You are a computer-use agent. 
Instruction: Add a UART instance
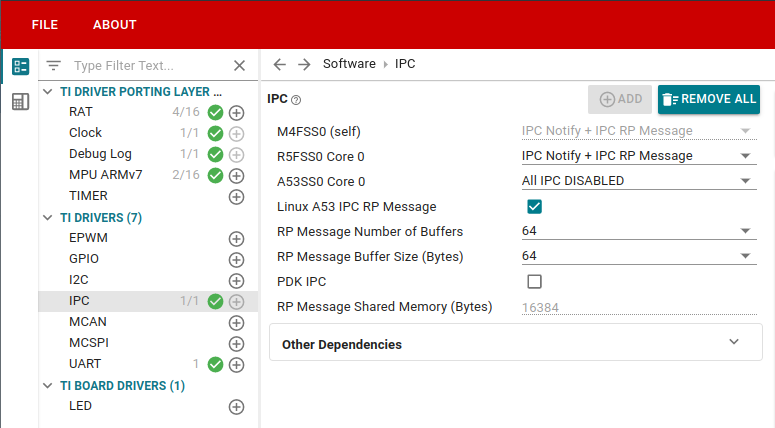[x=236, y=365]
